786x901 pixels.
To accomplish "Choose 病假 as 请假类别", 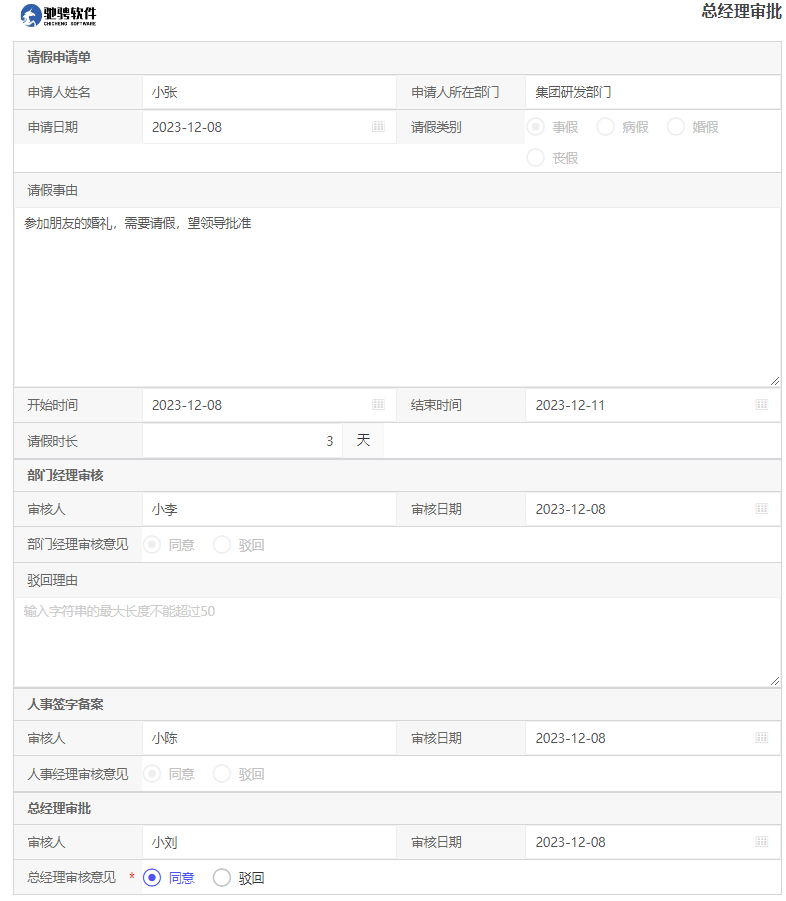I will (605, 127).
